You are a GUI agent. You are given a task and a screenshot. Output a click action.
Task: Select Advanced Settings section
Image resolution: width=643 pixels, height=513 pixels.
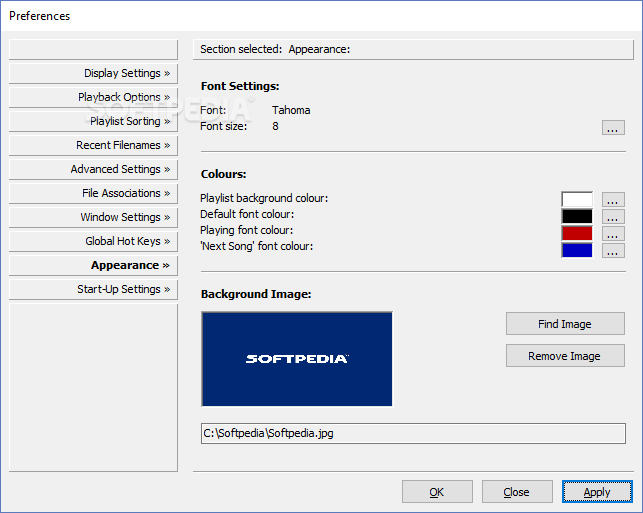click(x=93, y=169)
